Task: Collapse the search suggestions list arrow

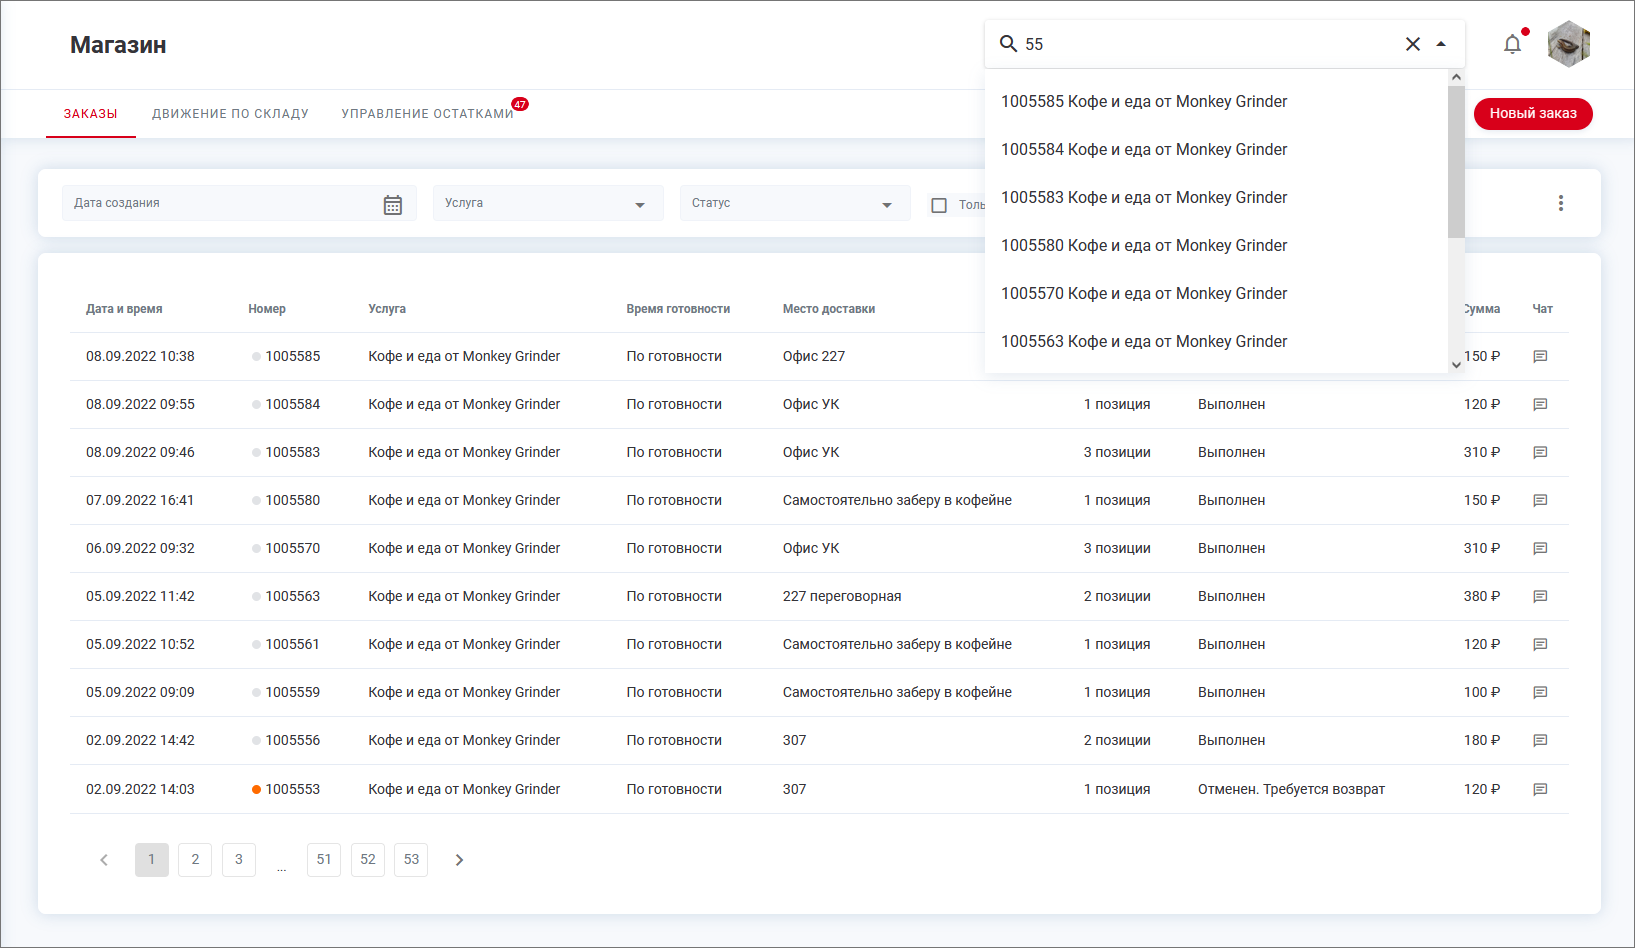Action: 1441,44
